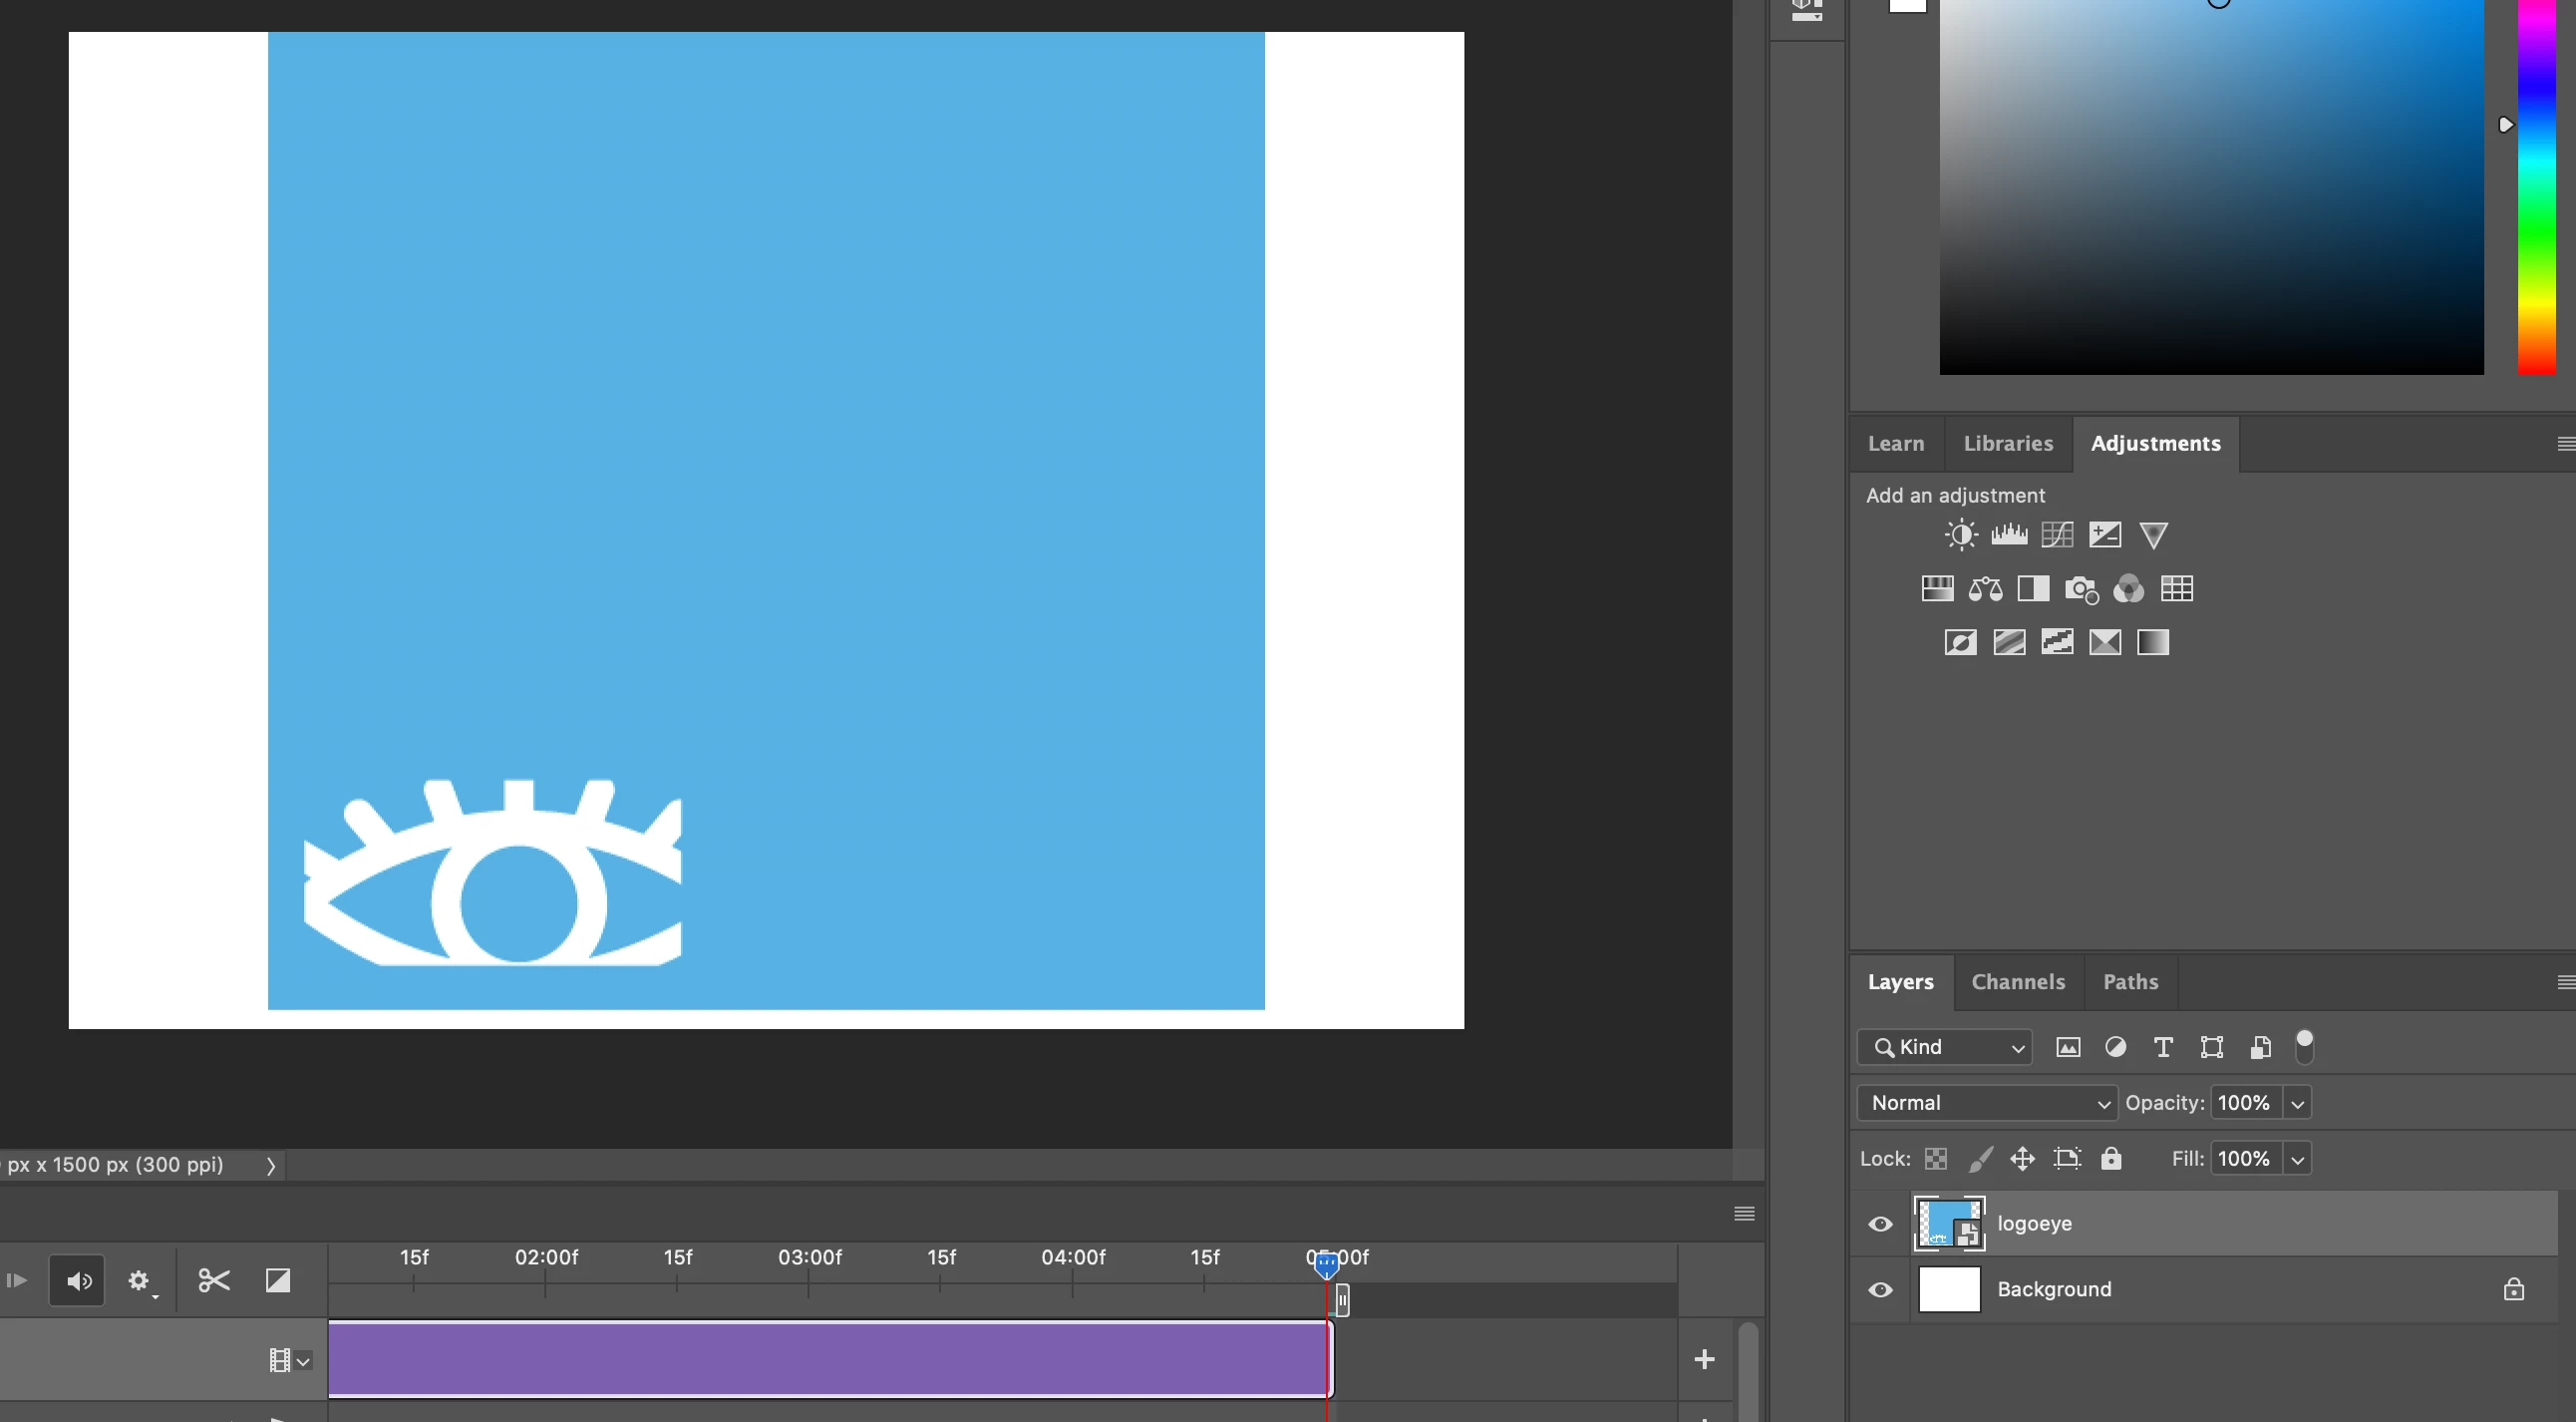Screen dimensions: 2576x1422
Task: Click the lock all attributes icon
Action: (x=2111, y=1158)
